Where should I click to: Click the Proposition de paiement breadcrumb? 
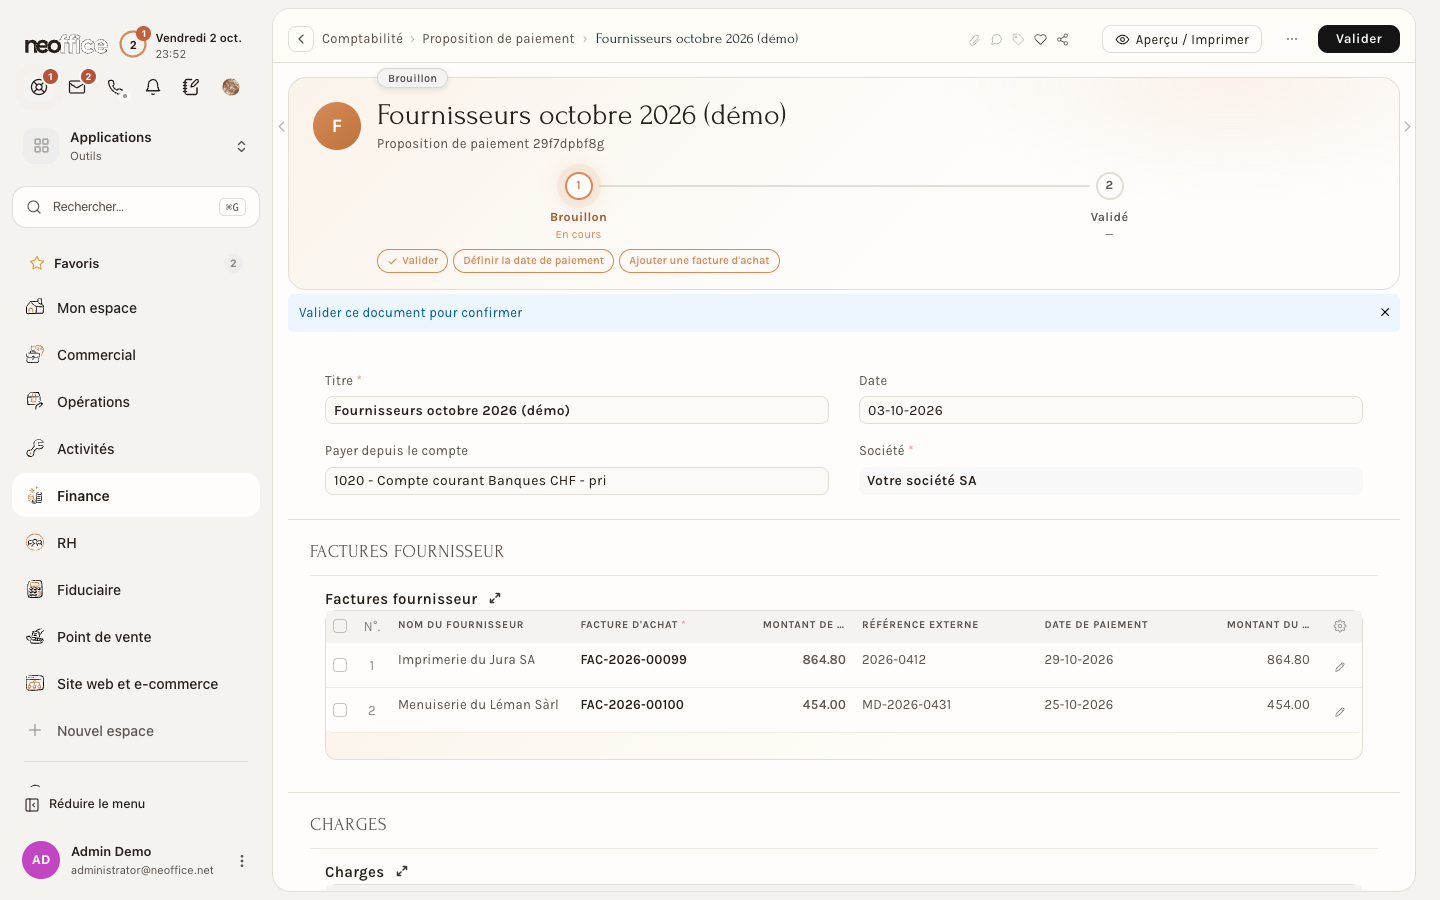point(498,39)
